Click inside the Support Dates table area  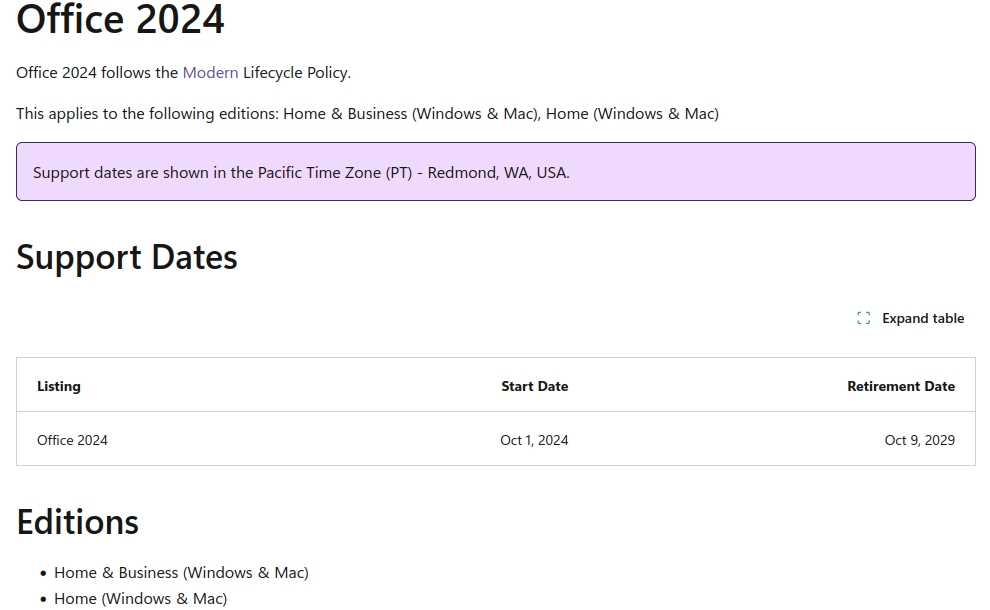(x=495, y=413)
